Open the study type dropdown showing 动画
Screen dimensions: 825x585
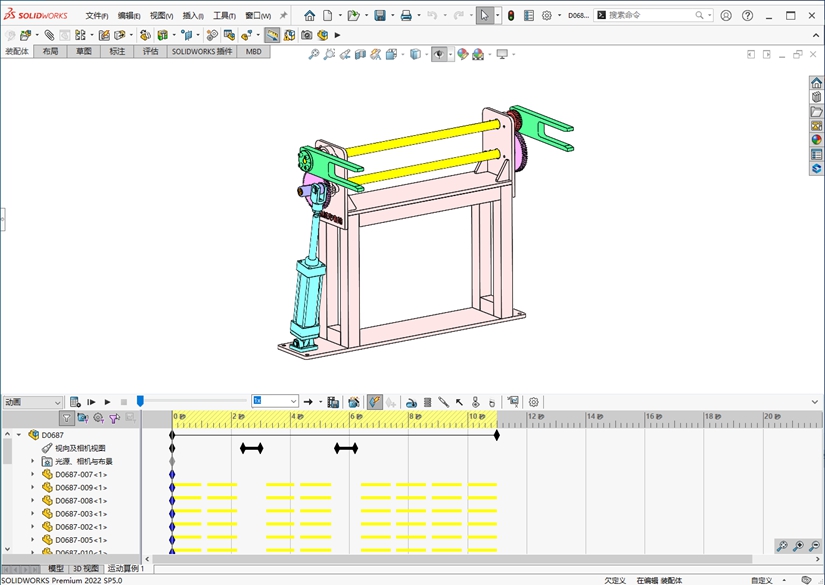33,402
